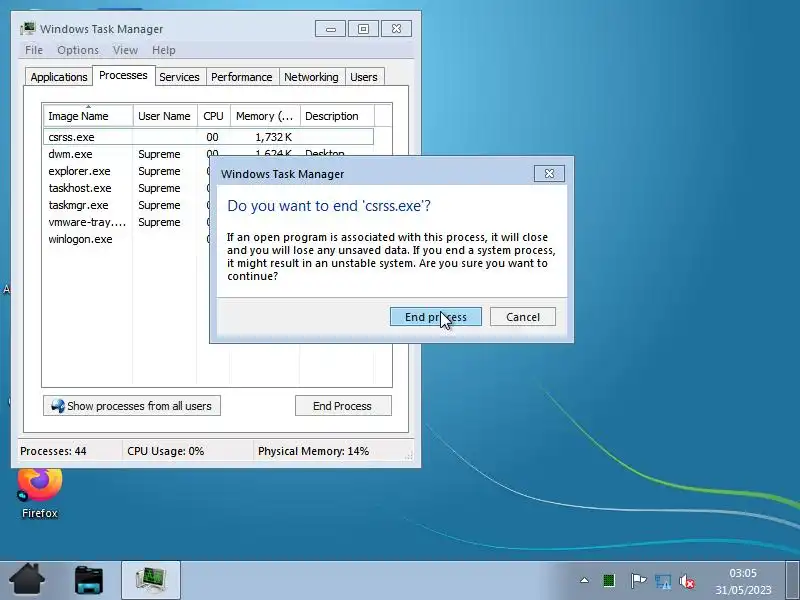This screenshot has height=600, width=800.
Task: Select explorer.exe process row
Action: 126,171
